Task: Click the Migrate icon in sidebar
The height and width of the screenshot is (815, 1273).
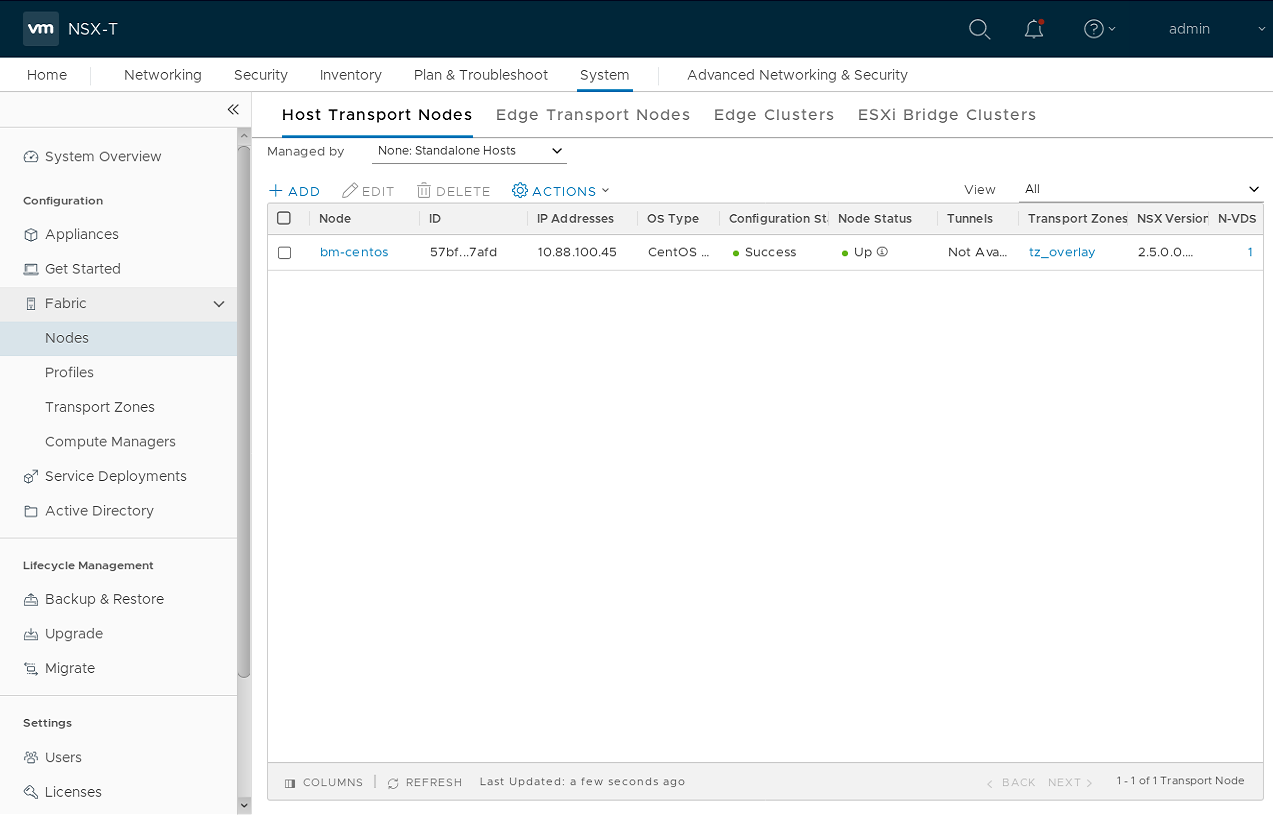Action: pyautogui.click(x=31, y=669)
